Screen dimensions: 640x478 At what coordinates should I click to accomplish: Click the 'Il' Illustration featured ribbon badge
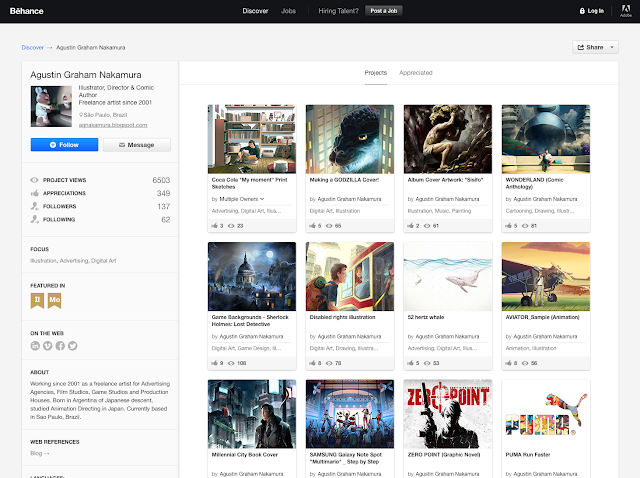(37, 300)
